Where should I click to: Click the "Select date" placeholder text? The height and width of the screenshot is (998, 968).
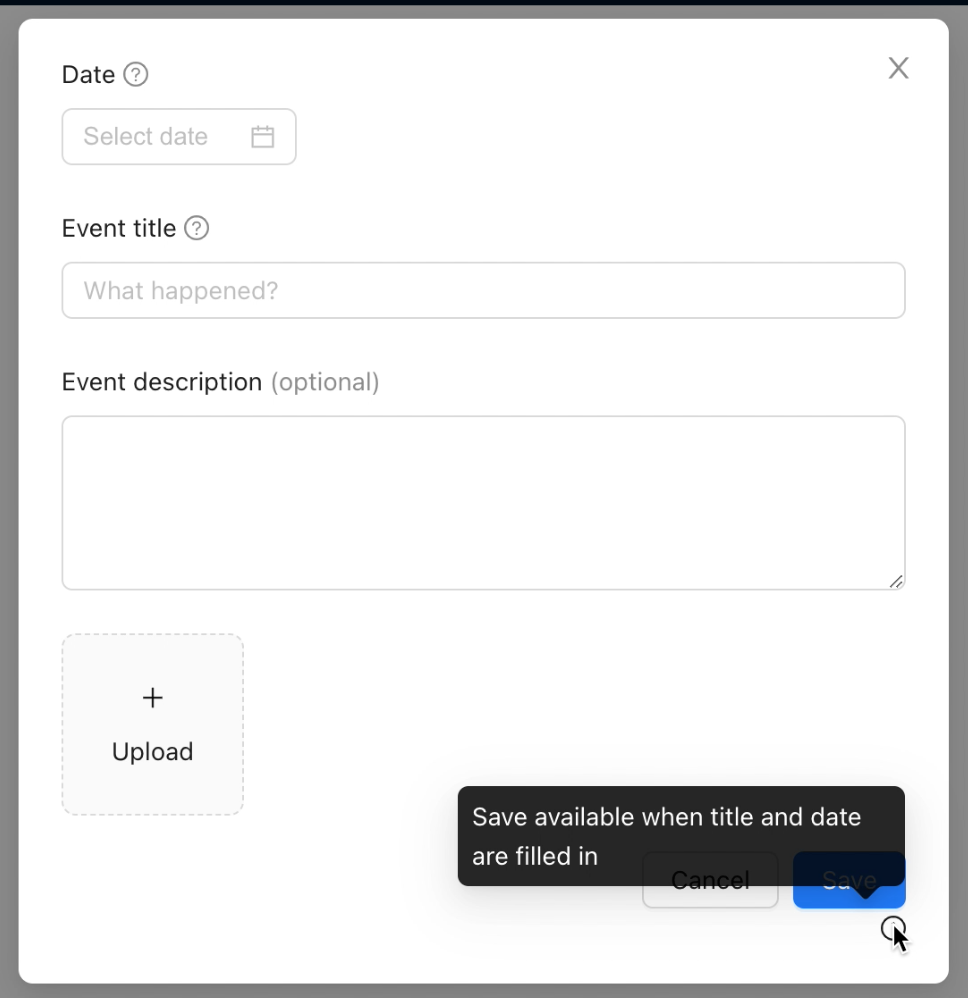[145, 137]
